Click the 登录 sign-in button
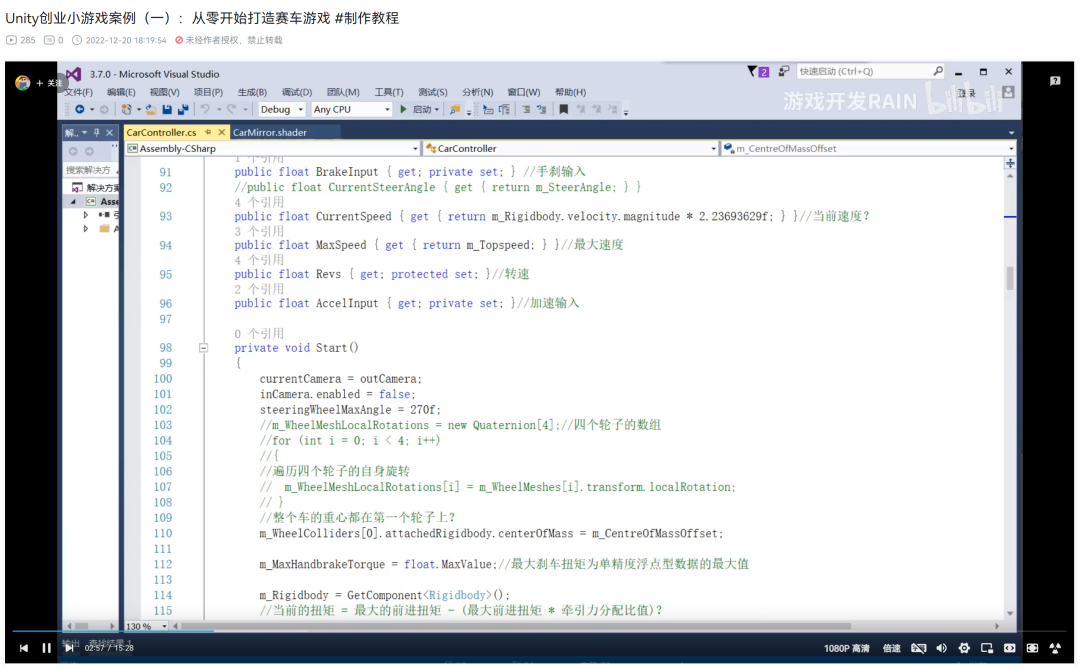 pos(966,93)
